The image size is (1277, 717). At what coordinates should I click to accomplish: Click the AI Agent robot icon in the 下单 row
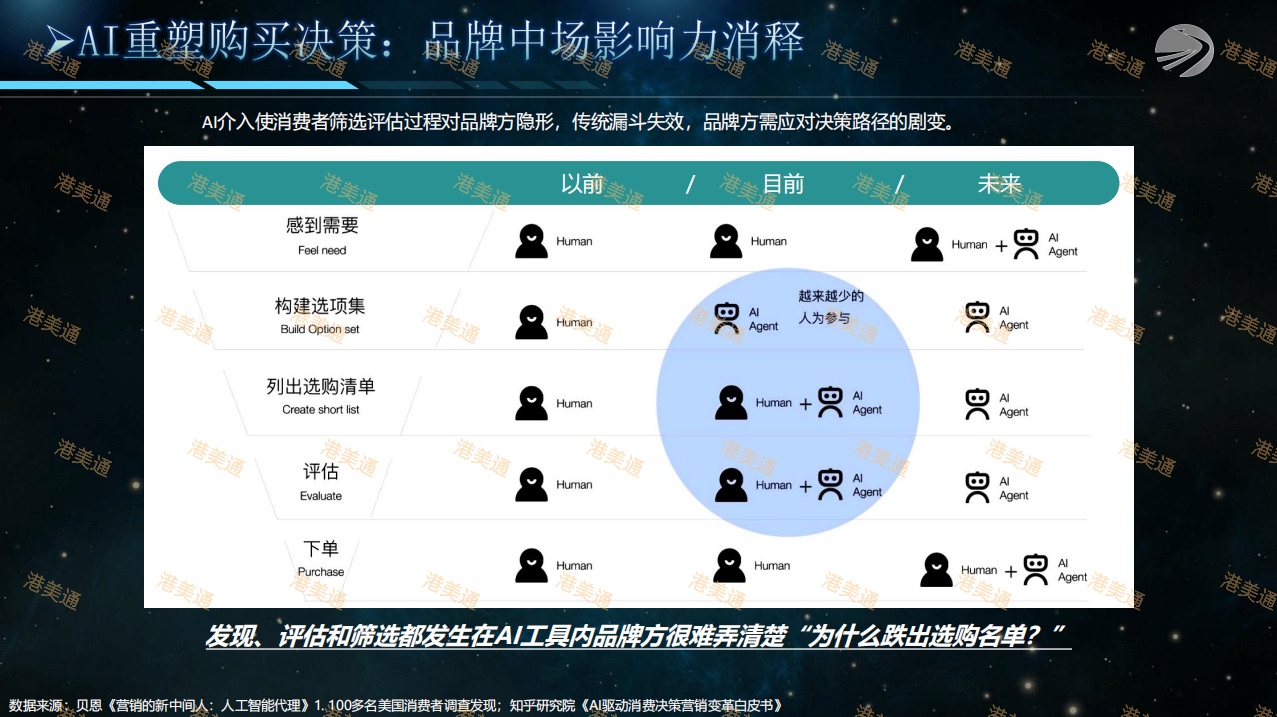[x=1036, y=570]
